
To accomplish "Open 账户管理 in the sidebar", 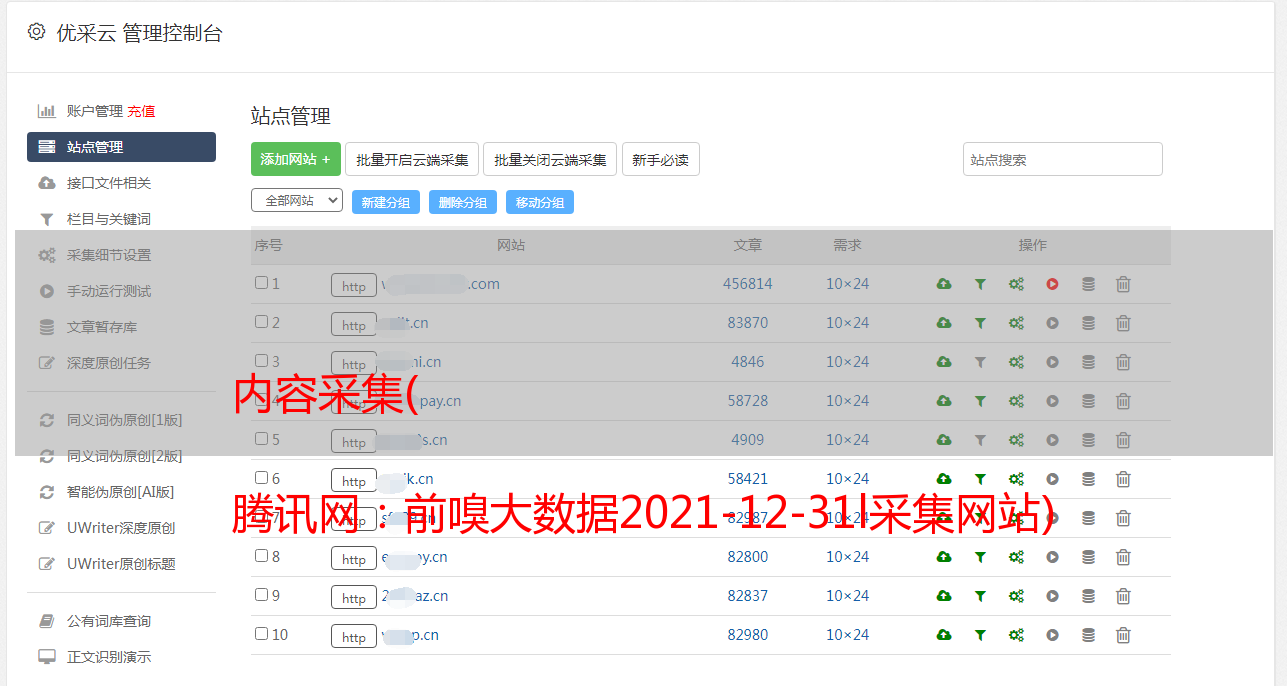I will click(95, 111).
